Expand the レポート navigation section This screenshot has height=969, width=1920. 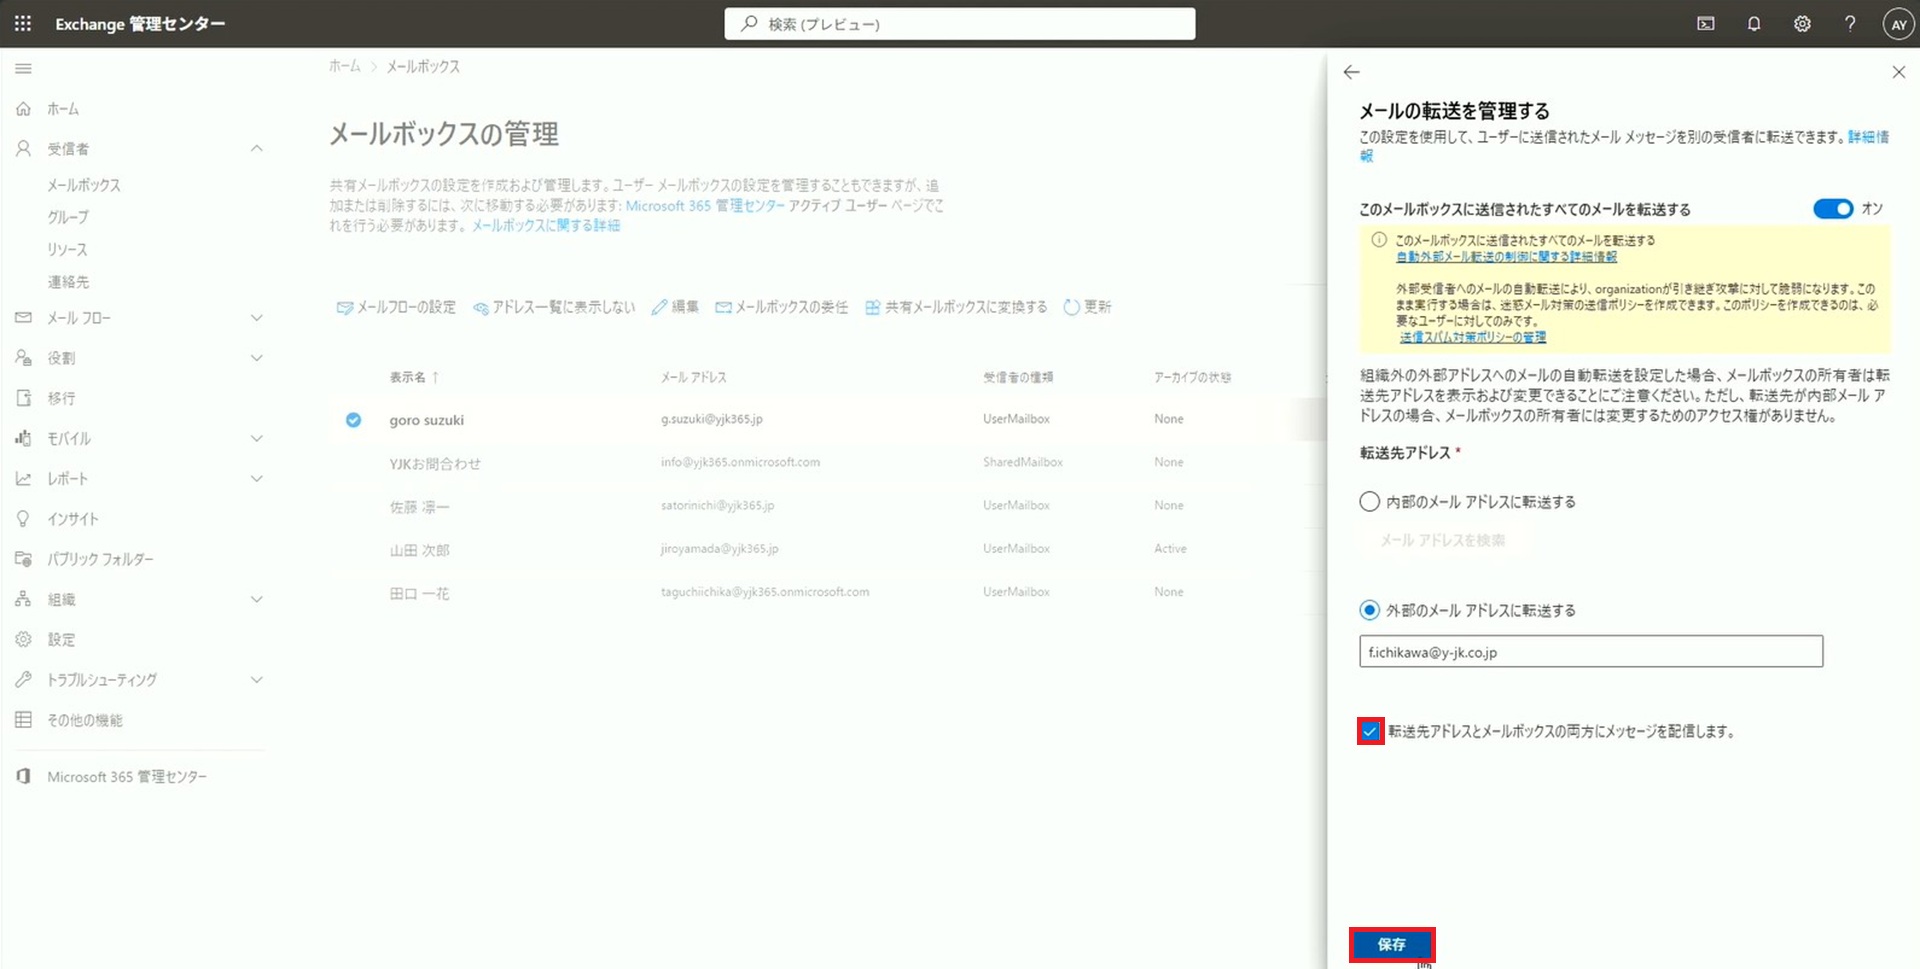coord(256,479)
